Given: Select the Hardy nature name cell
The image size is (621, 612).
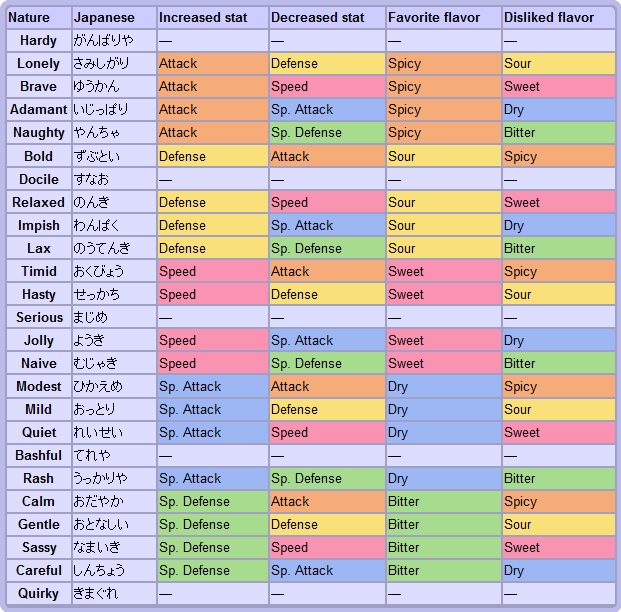Looking at the screenshot, I should click(x=38, y=41).
